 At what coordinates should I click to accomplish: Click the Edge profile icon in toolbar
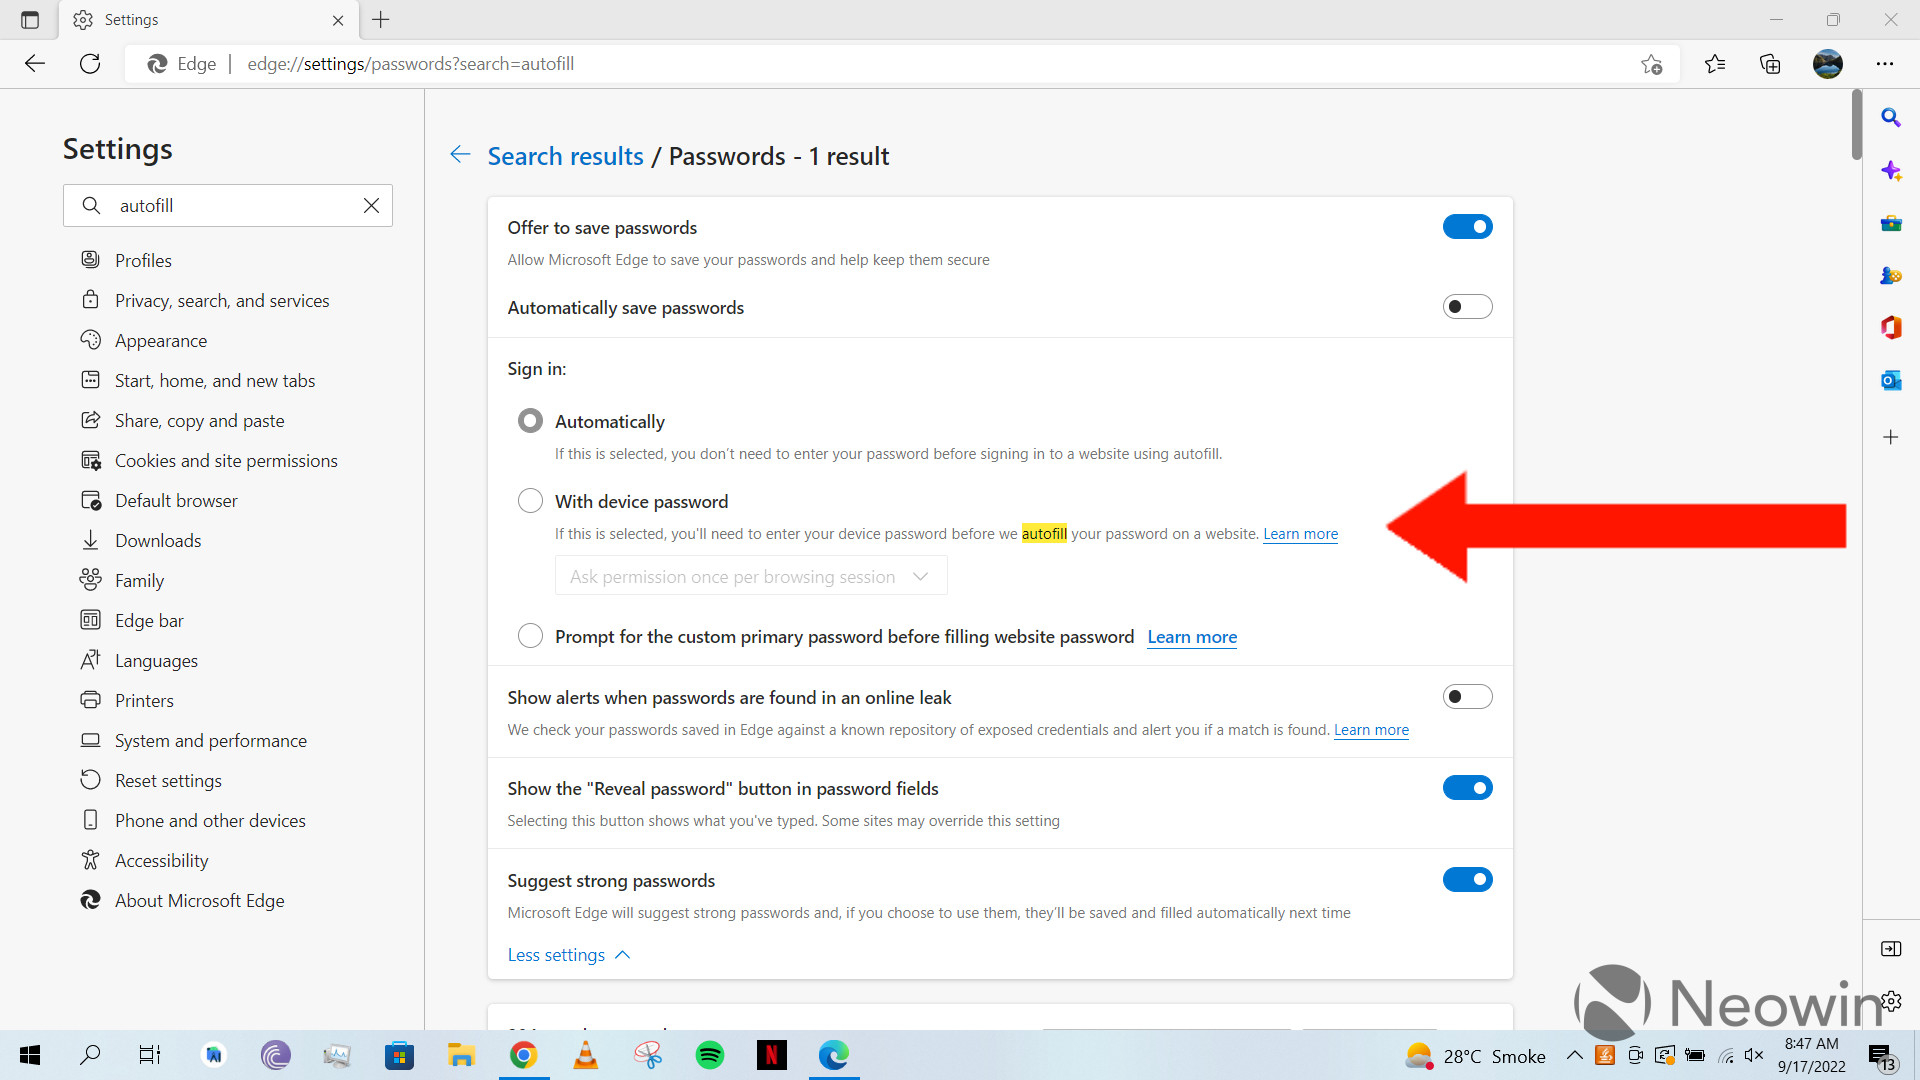(1830, 63)
